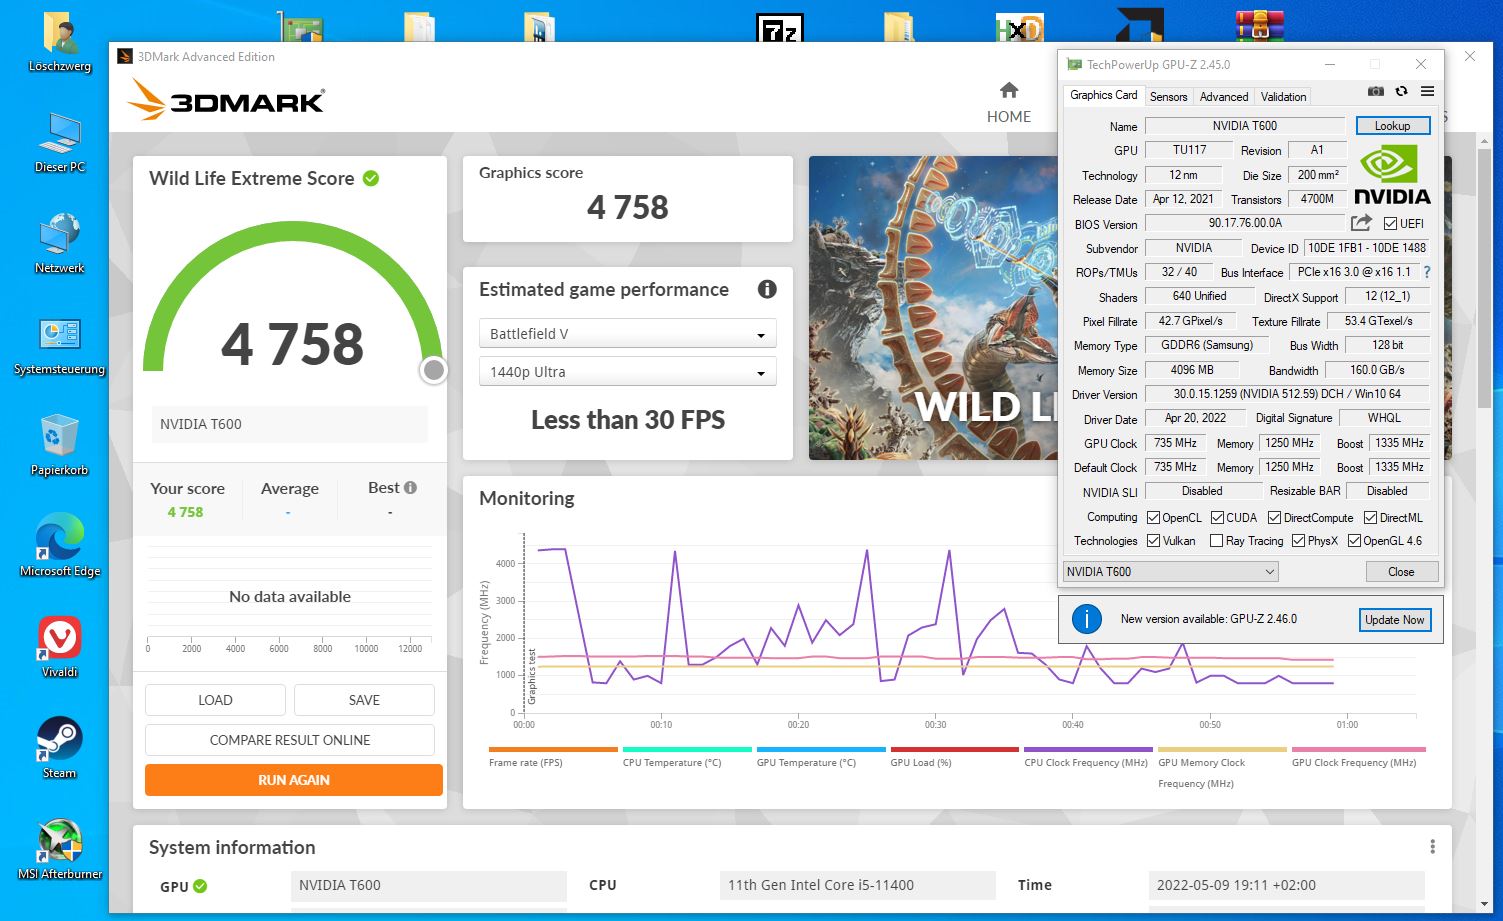Viewport: 1503px width, 921px height.
Task: Click the GPU-Z Name field NVIDIA T600
Action: (1245, 126)
